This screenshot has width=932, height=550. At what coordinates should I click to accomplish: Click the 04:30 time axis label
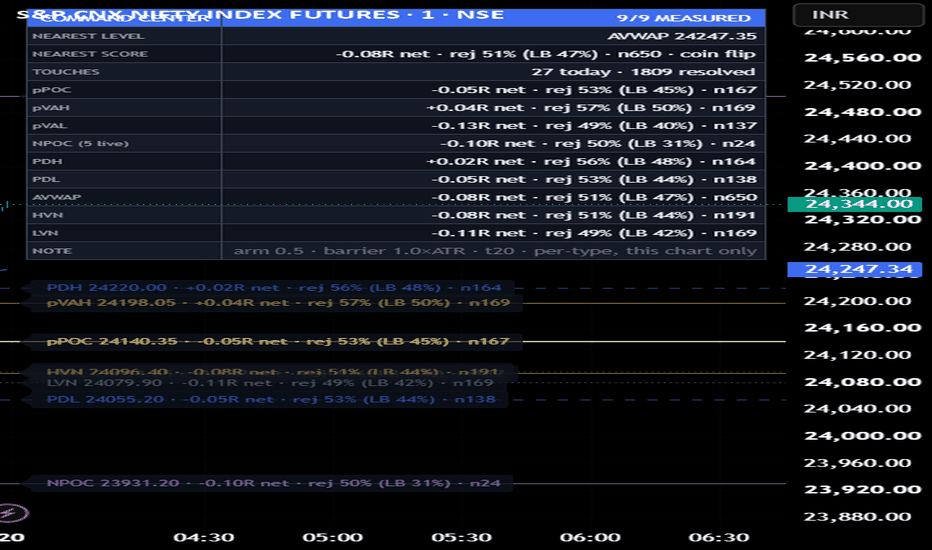[204, 538]
